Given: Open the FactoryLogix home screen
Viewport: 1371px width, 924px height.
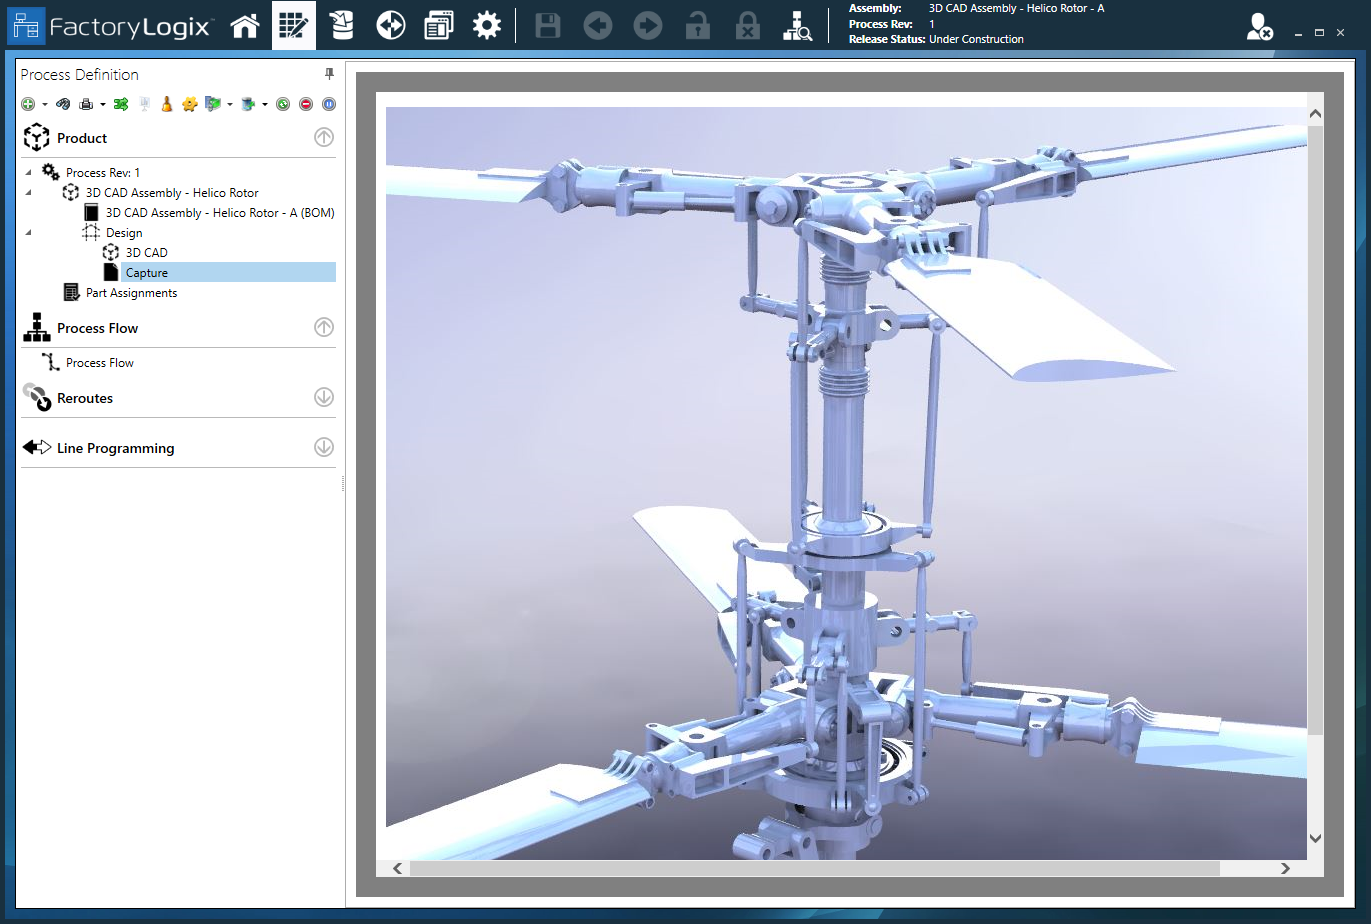Looking at the screenshot, I should [245, 25].
